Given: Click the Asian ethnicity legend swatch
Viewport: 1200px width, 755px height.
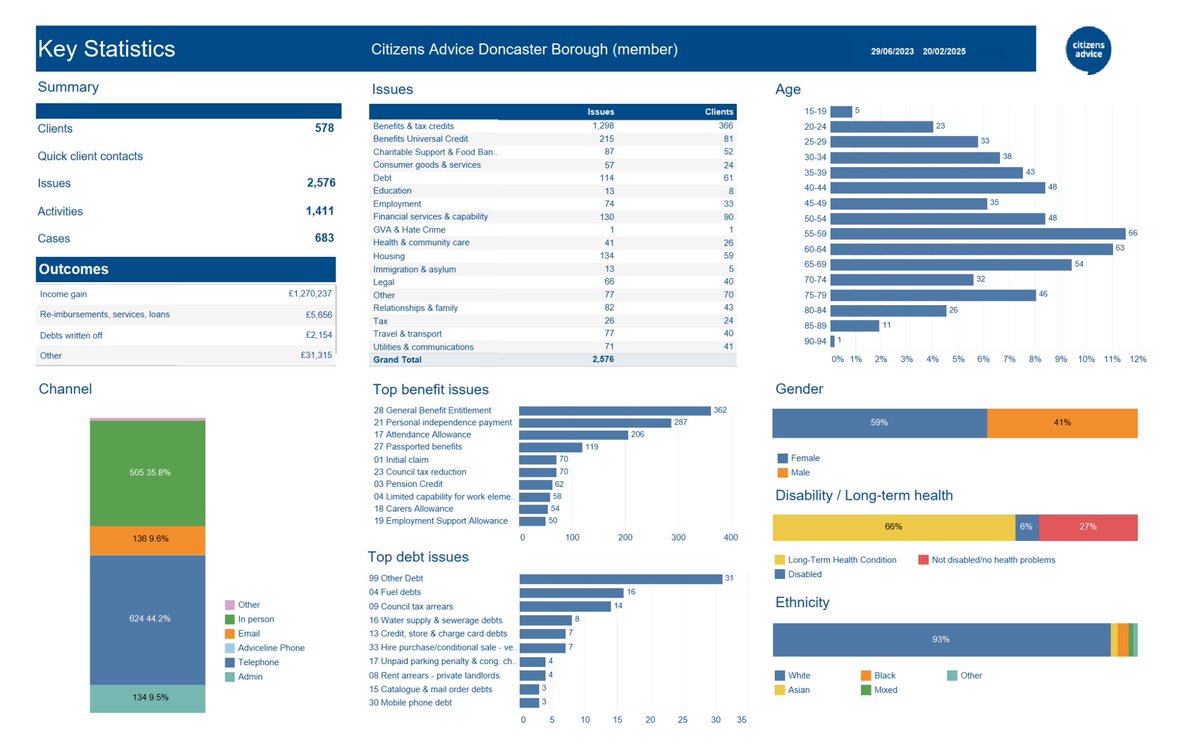Looking at the screenshot, I should tap(780, 690).
